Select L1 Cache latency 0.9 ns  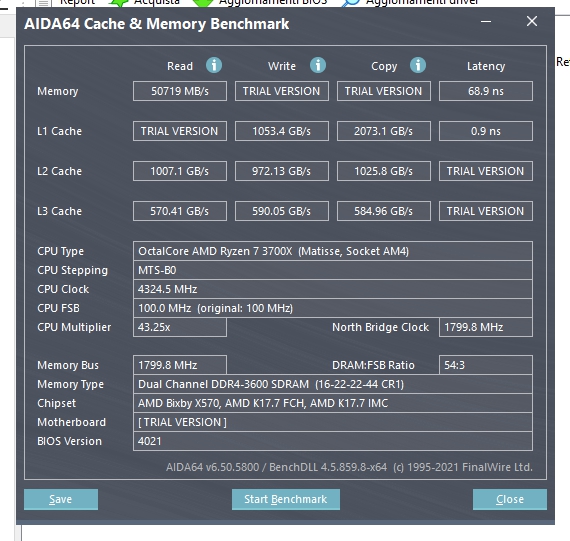[x=486, y=131]
